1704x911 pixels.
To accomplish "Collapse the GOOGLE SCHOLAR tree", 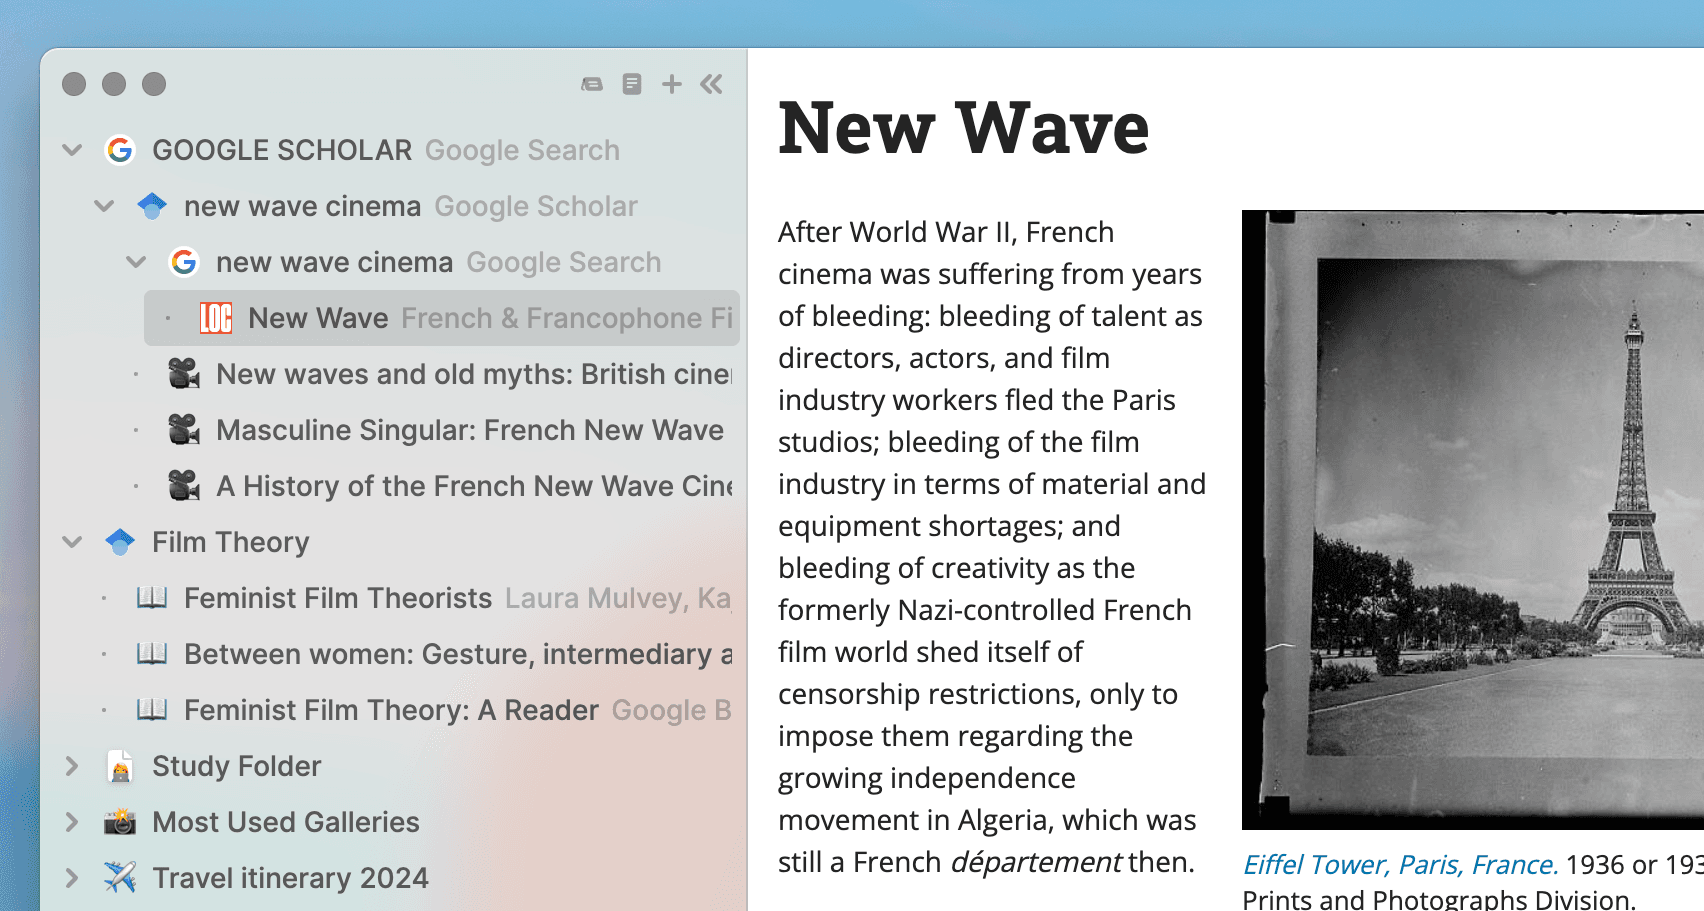I will click(71, 149).
